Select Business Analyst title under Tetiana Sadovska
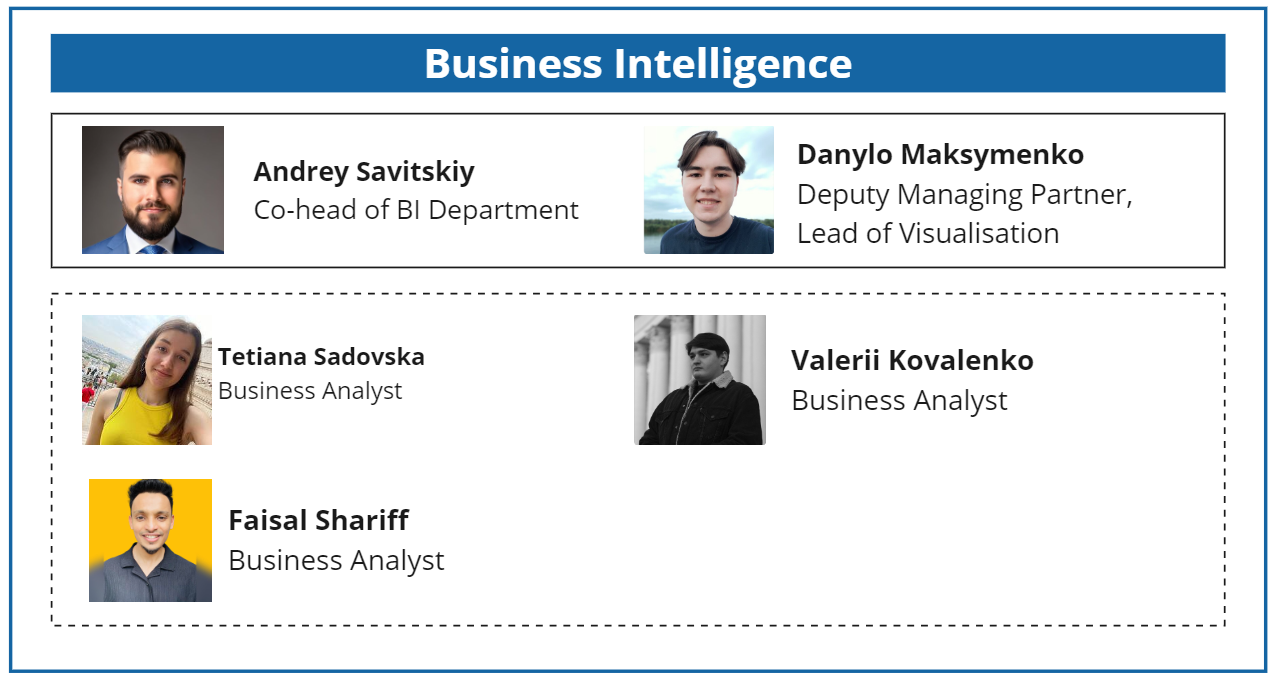This screenshot has width=1287, height=687. click(x=310, y=391)
